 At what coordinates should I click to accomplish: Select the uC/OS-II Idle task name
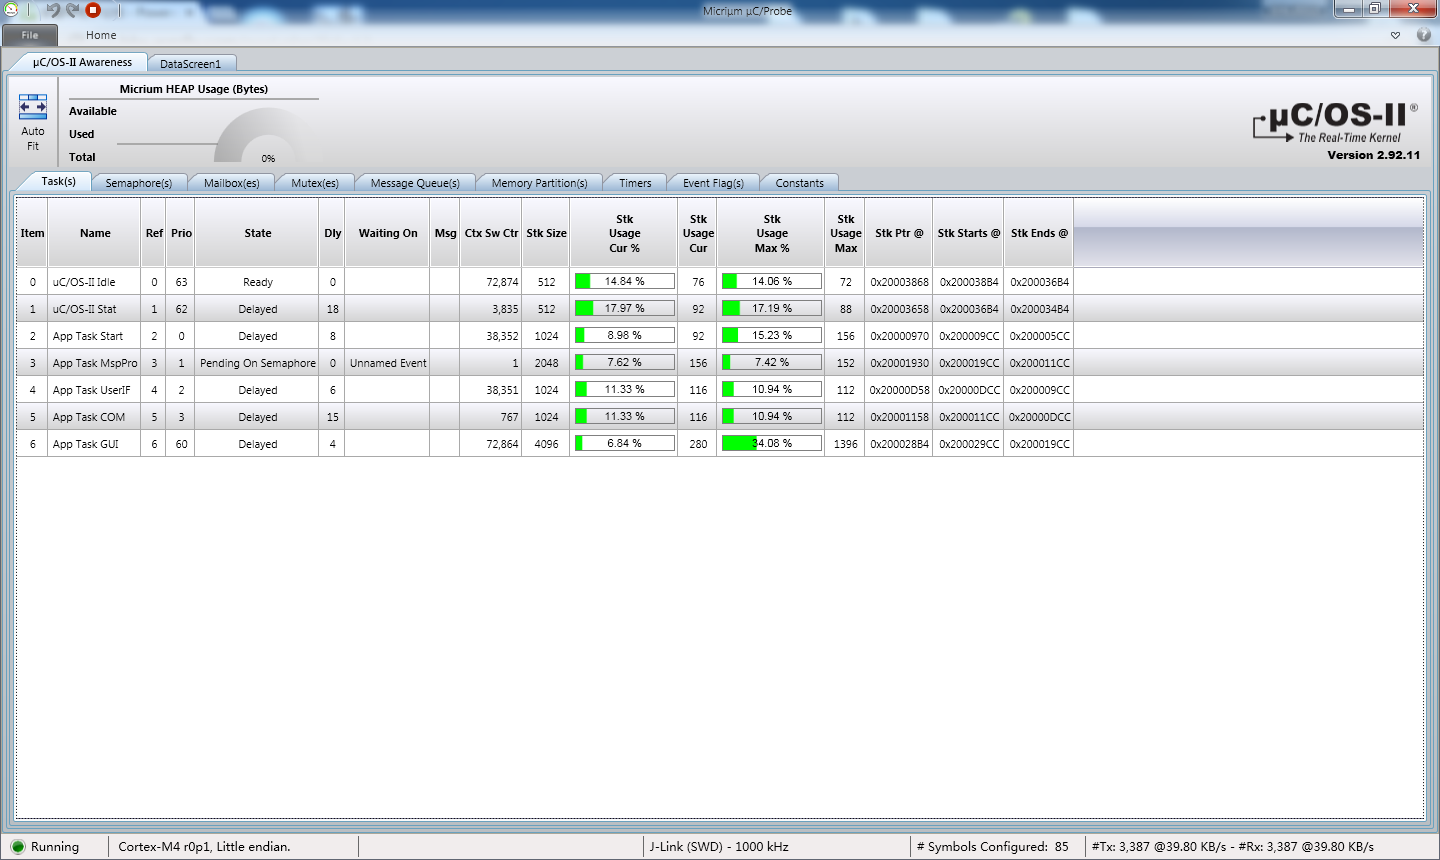click(x=84, y=282)
